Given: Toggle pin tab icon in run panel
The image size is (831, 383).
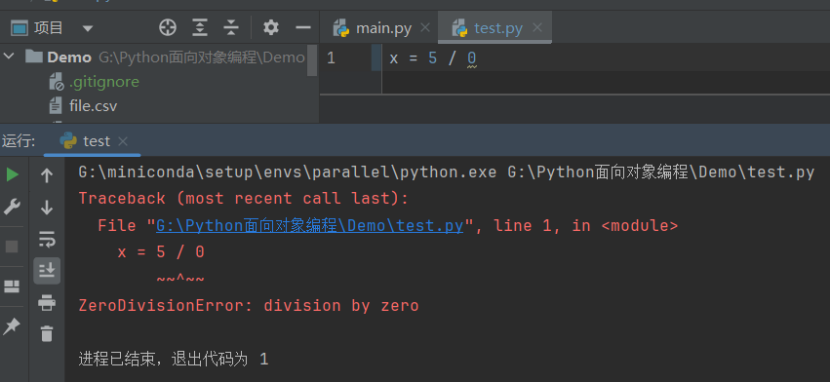Looking at the screenshot, I should click(x=12, y=326).
